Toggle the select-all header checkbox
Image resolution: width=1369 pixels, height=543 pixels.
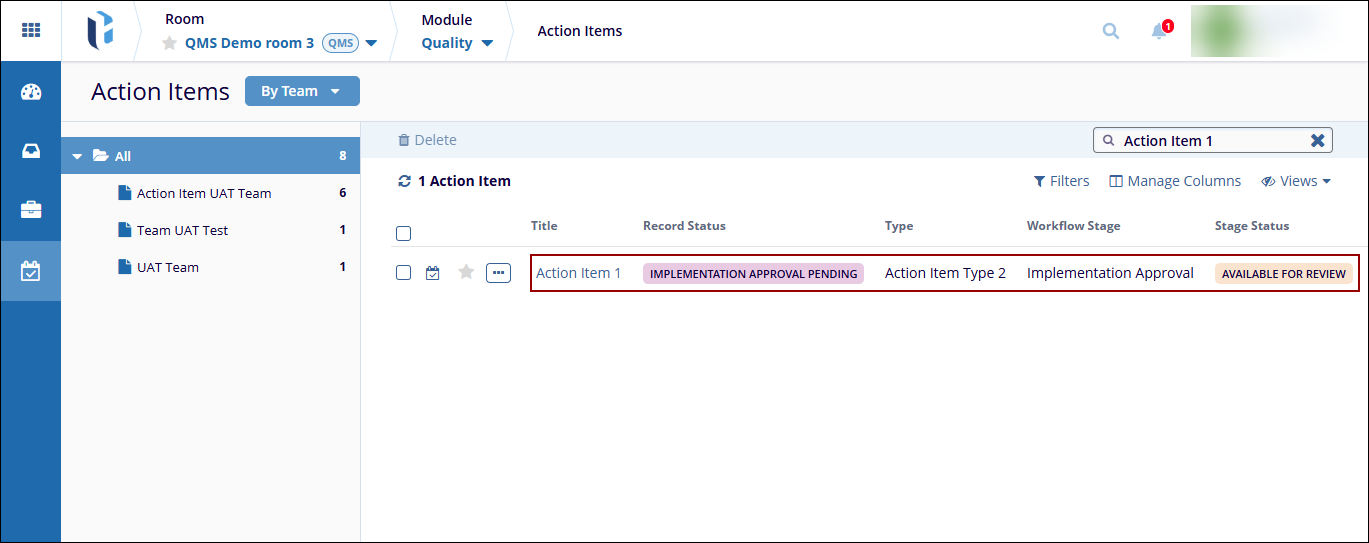(404, 234)
